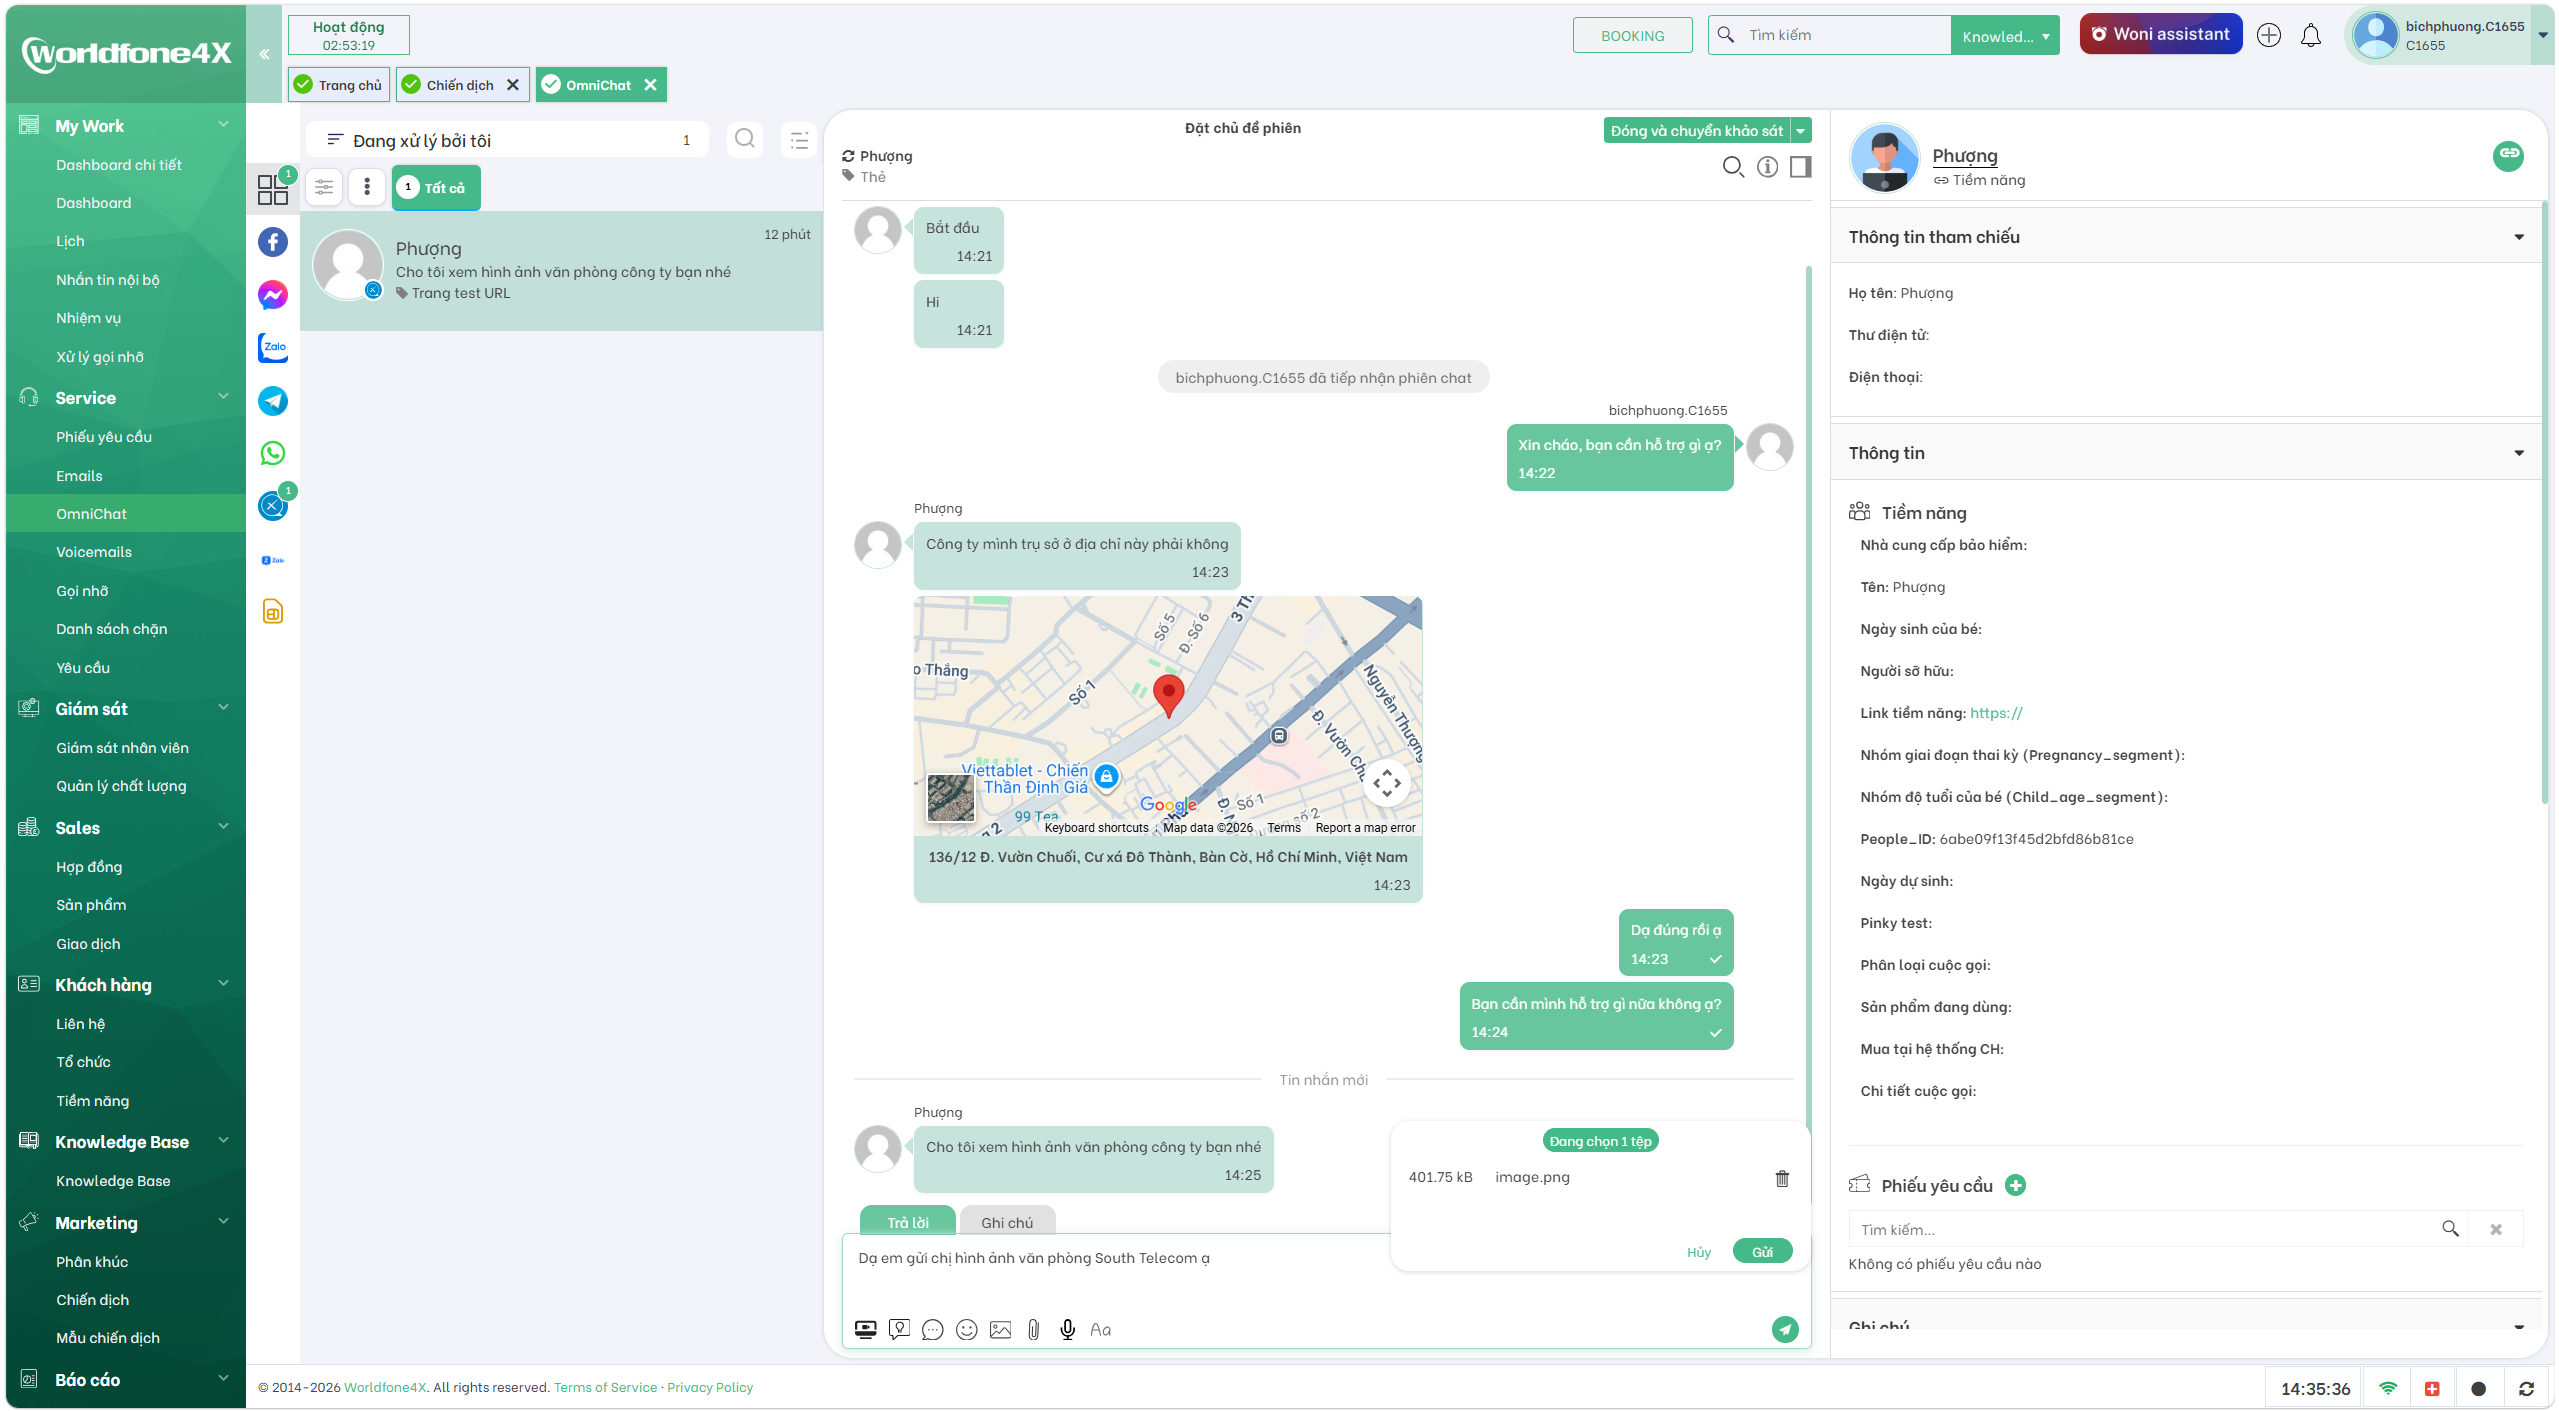
Task: Select the Telegram channel icon
Action: [273, 401]
